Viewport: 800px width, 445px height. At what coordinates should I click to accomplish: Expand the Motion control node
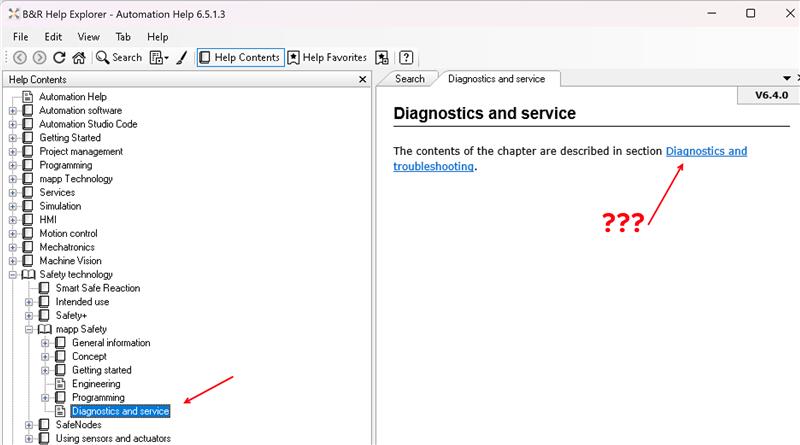click(13, 234)
